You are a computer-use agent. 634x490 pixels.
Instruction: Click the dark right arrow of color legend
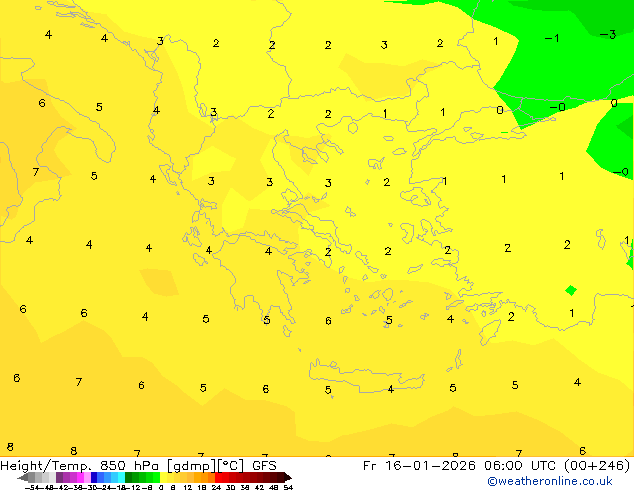288,478
